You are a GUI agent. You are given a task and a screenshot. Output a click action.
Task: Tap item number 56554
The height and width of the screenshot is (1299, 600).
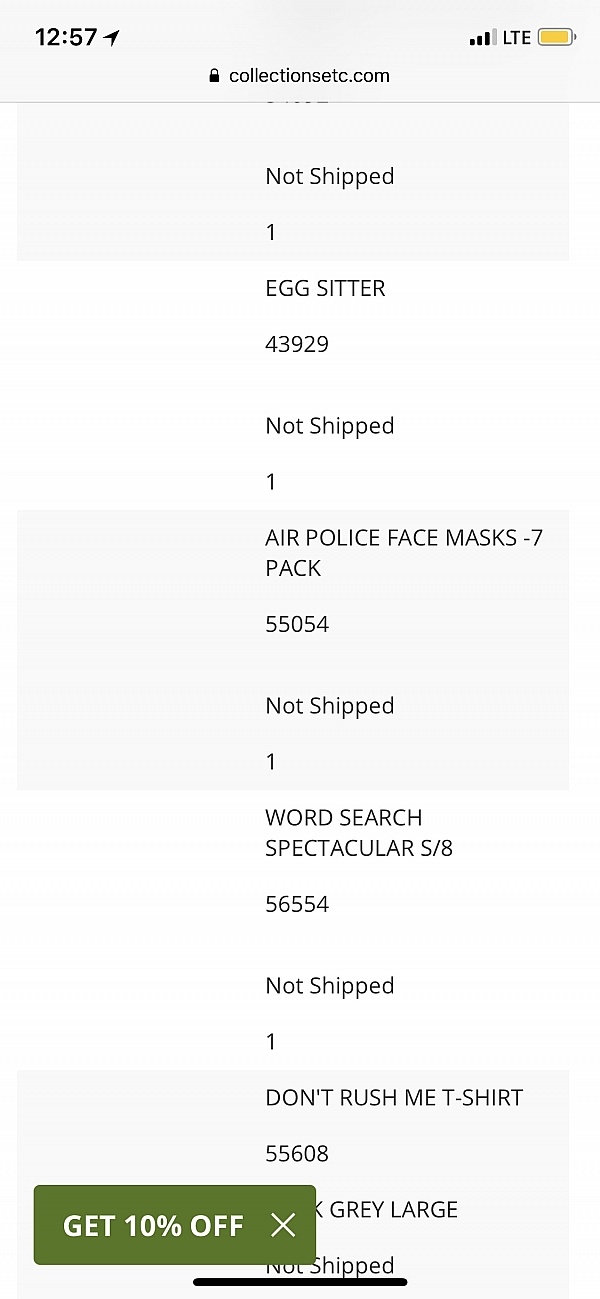pyautogui.click(x=297, y=904)
